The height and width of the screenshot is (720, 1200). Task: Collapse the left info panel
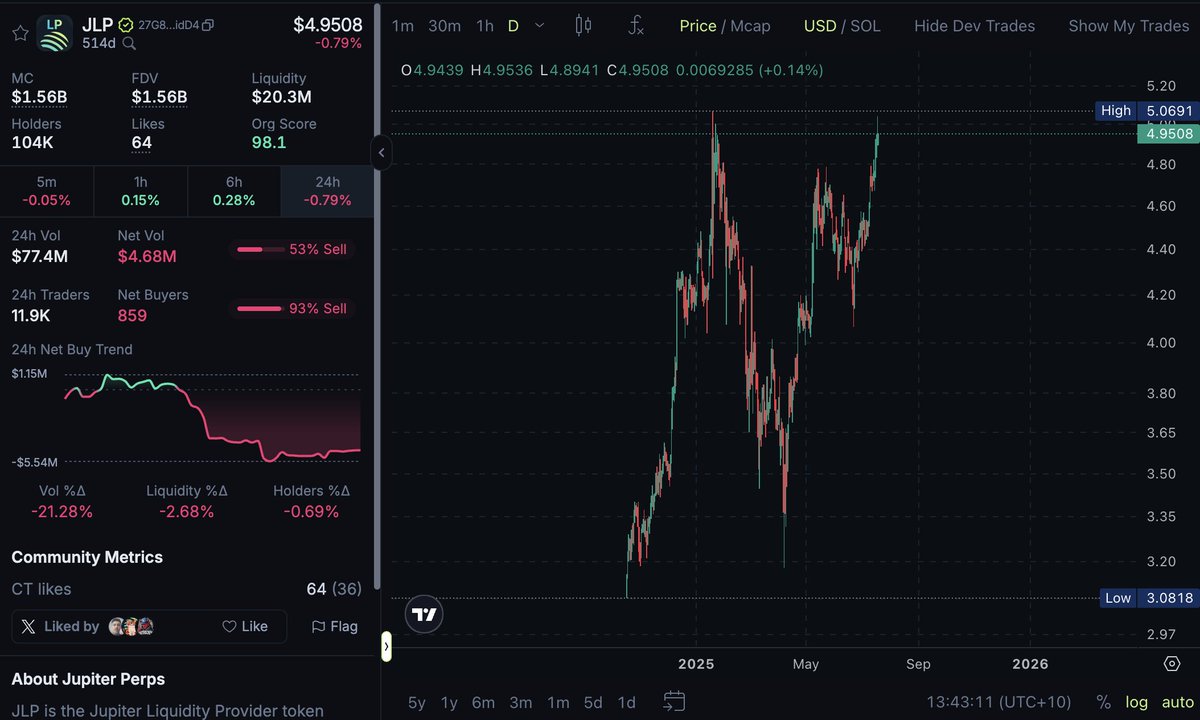pyautogui.click(x=381, y=153)
